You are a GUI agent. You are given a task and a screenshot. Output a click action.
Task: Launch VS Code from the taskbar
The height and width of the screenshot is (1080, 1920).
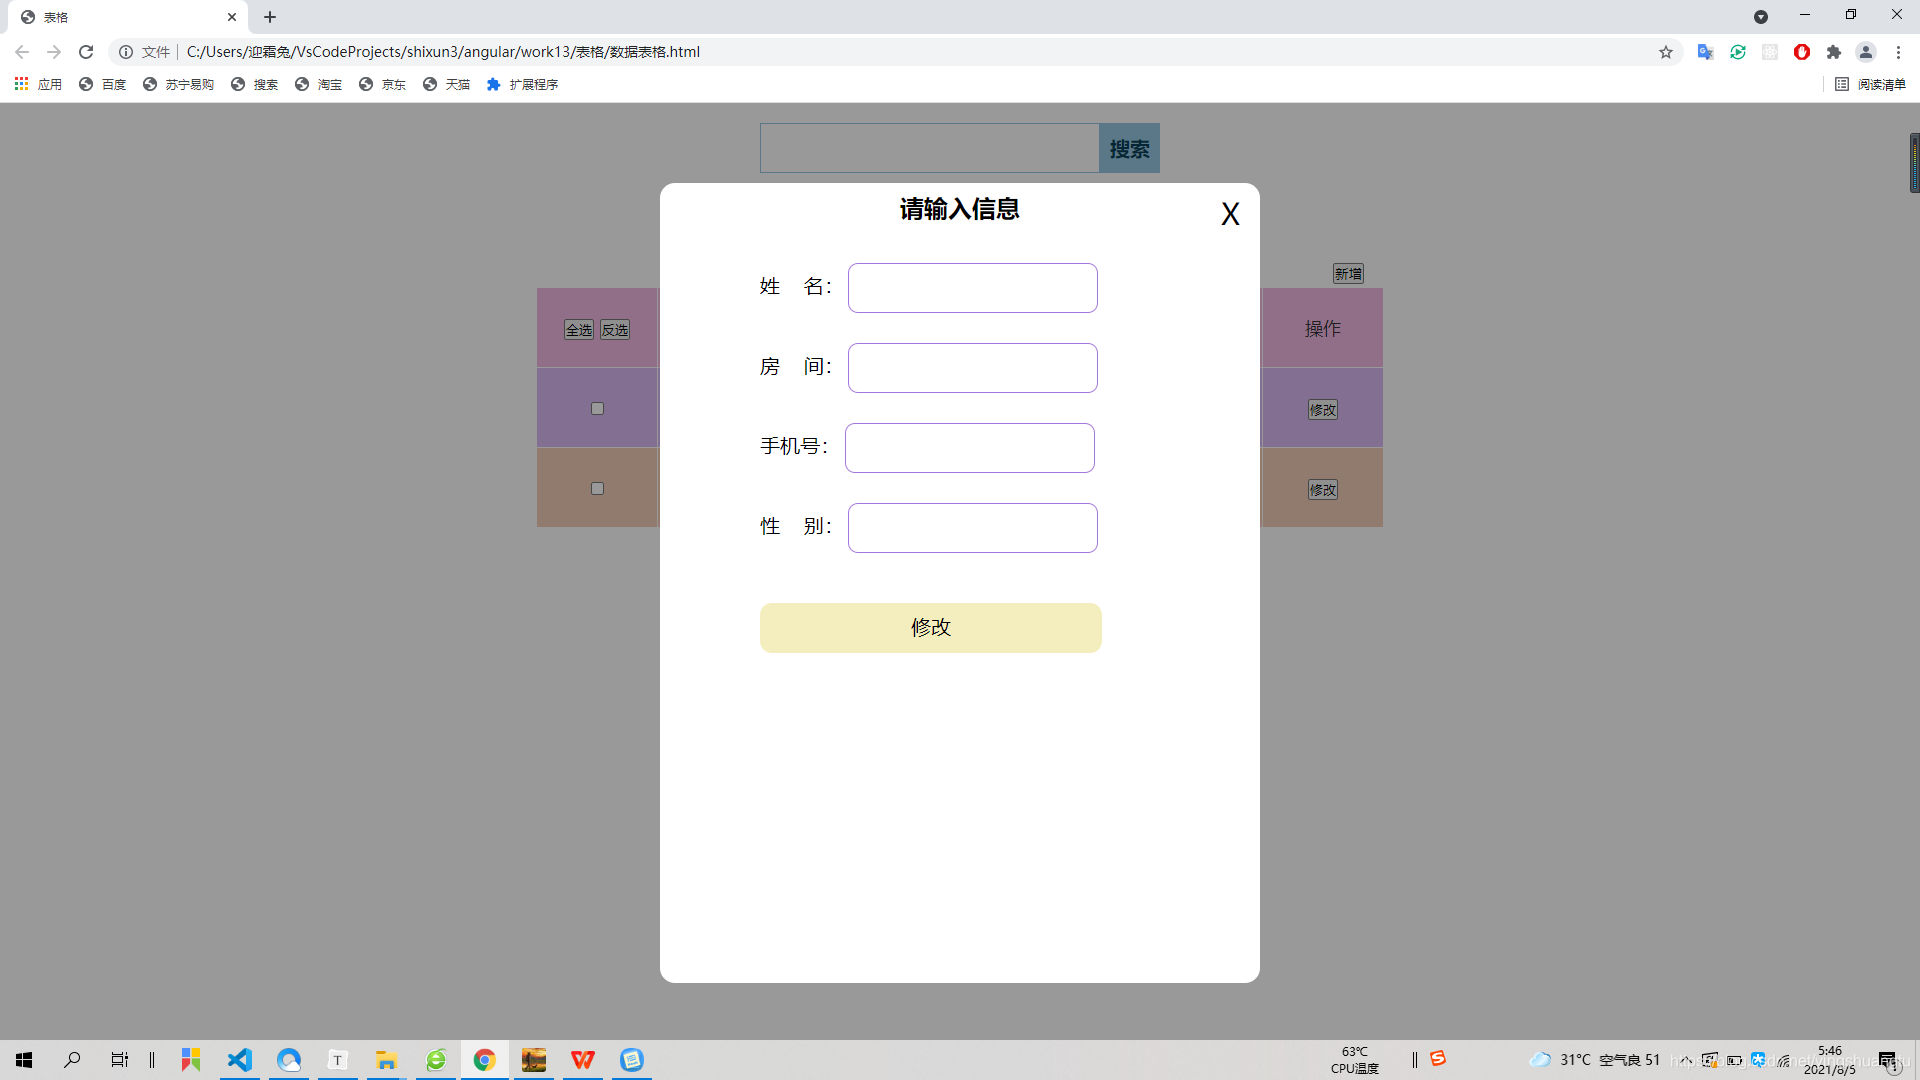point(239,1060)
